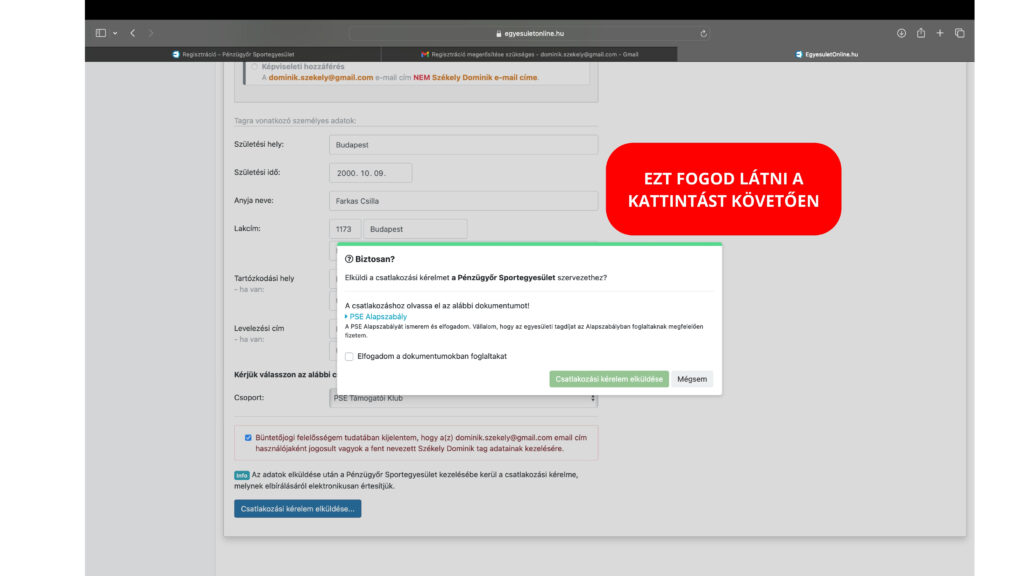
Task: Toggle the Büntetőjogi felelősségem declaration checkbox
Action: (248, 438)
